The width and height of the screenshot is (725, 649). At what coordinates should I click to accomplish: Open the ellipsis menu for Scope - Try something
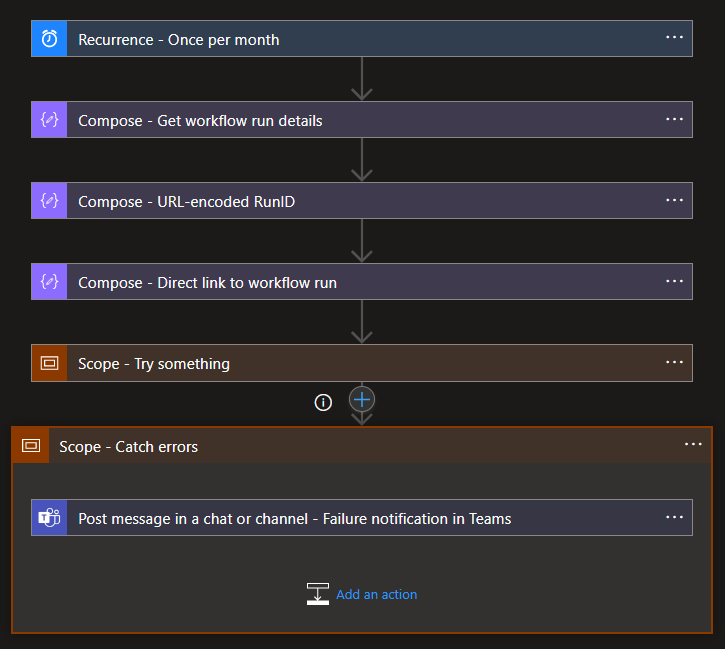[674, 362]
